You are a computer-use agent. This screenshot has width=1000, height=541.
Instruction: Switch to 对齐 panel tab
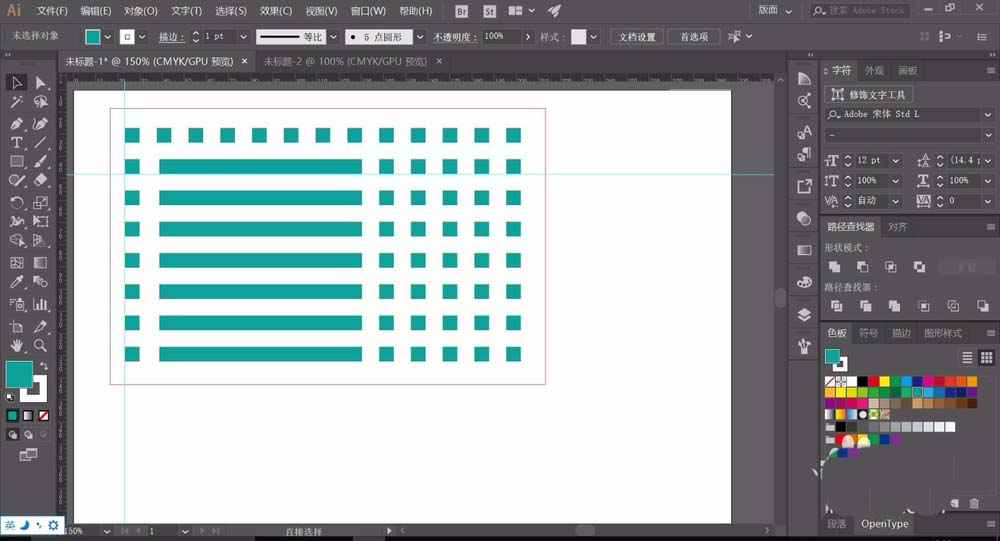897,227
